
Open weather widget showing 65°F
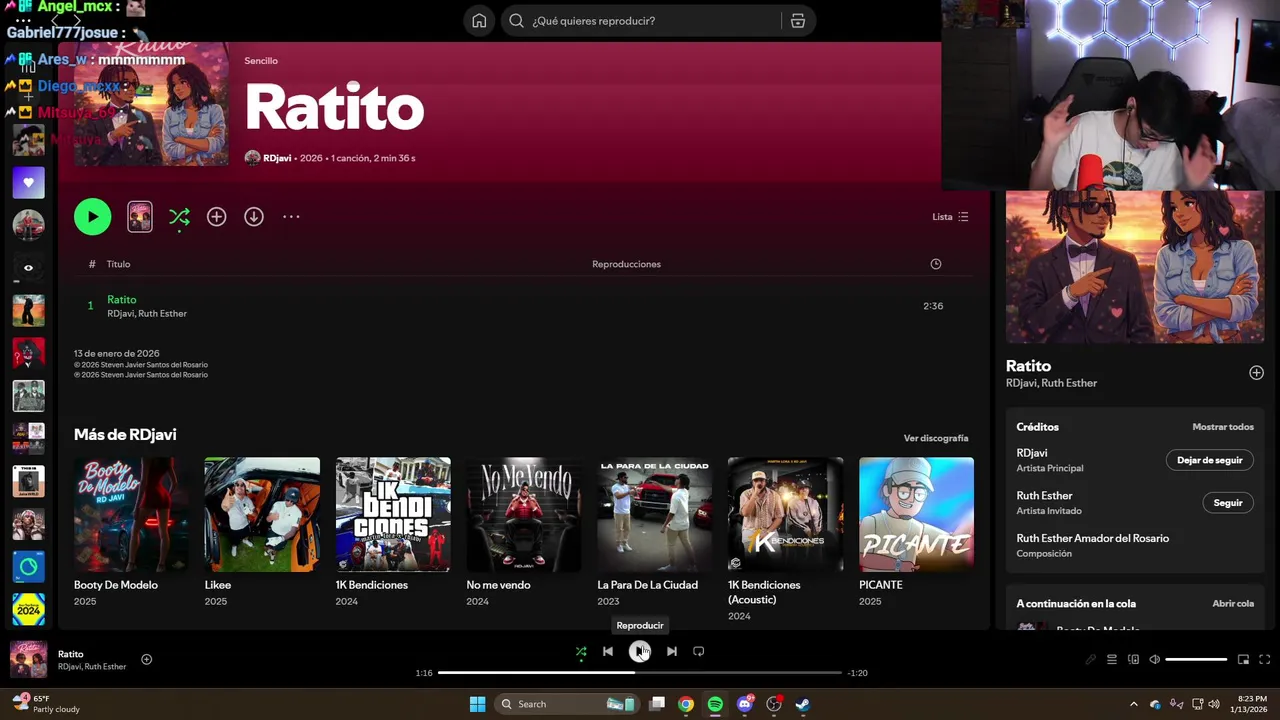pyautogui.click(x=45, y=704)
